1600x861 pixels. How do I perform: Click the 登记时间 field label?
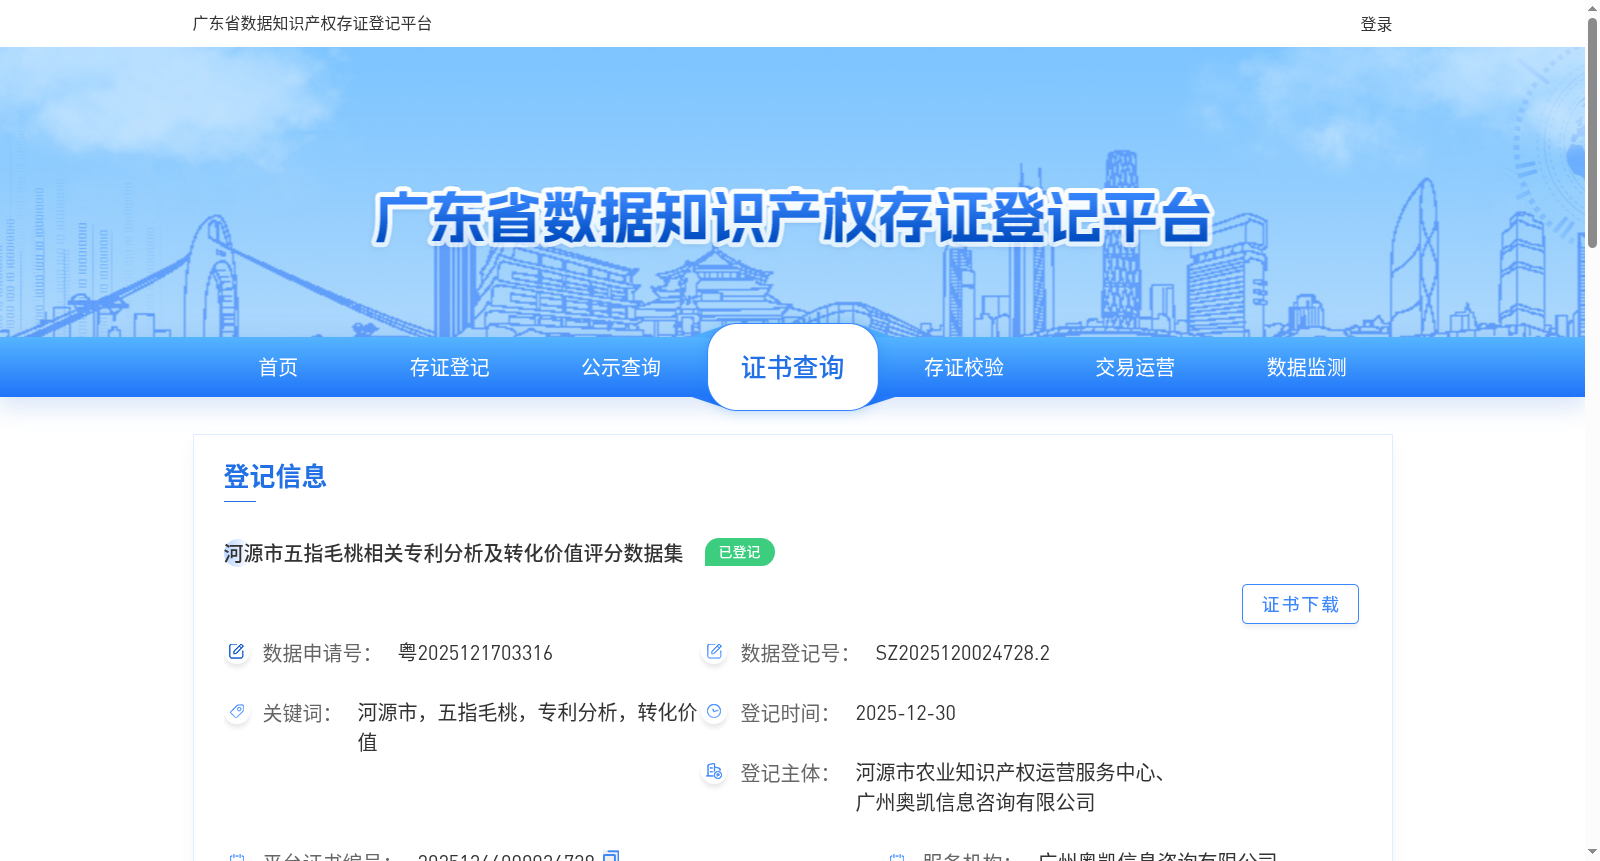pyautogui.click(x=784, y=713)
